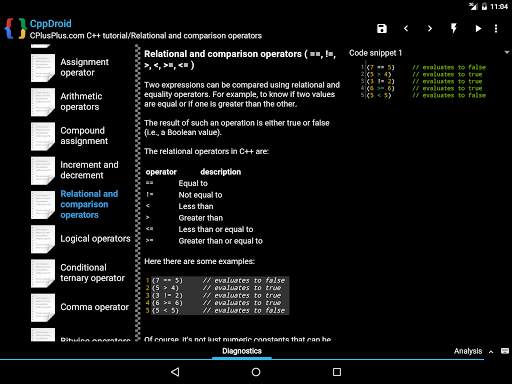The image size is (512, 384).
Task: Tap the CppDroid app logo
Action: tap(15, 29)
